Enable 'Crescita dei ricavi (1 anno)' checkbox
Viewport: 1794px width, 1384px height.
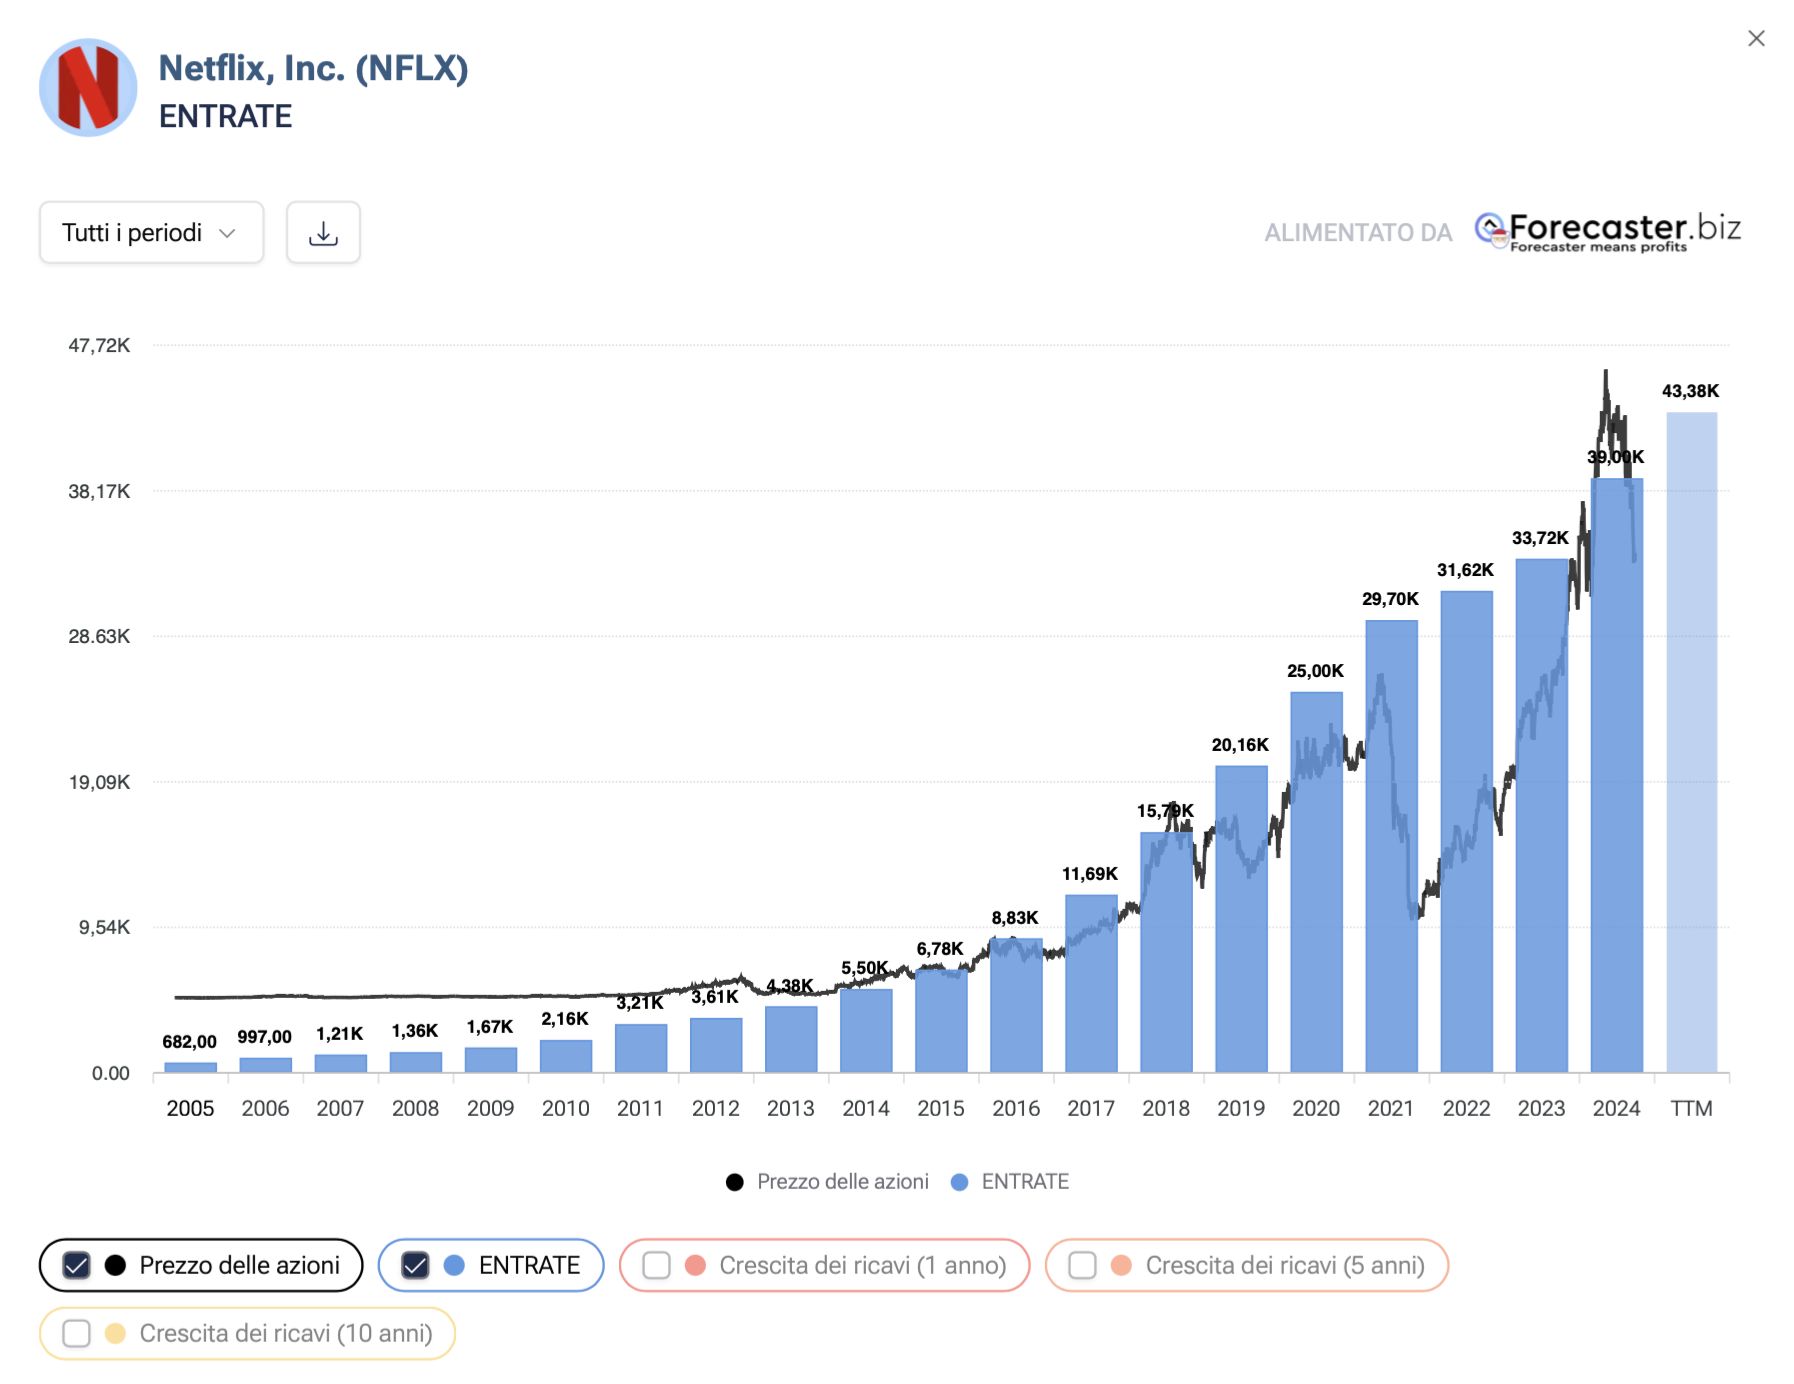pos(656,1265)
